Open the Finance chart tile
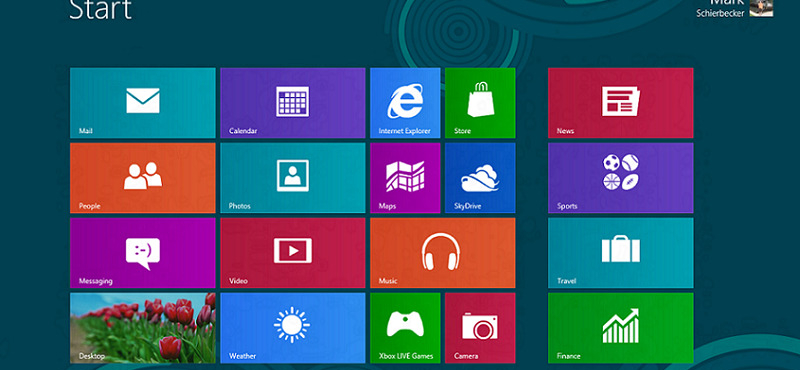 620,328
